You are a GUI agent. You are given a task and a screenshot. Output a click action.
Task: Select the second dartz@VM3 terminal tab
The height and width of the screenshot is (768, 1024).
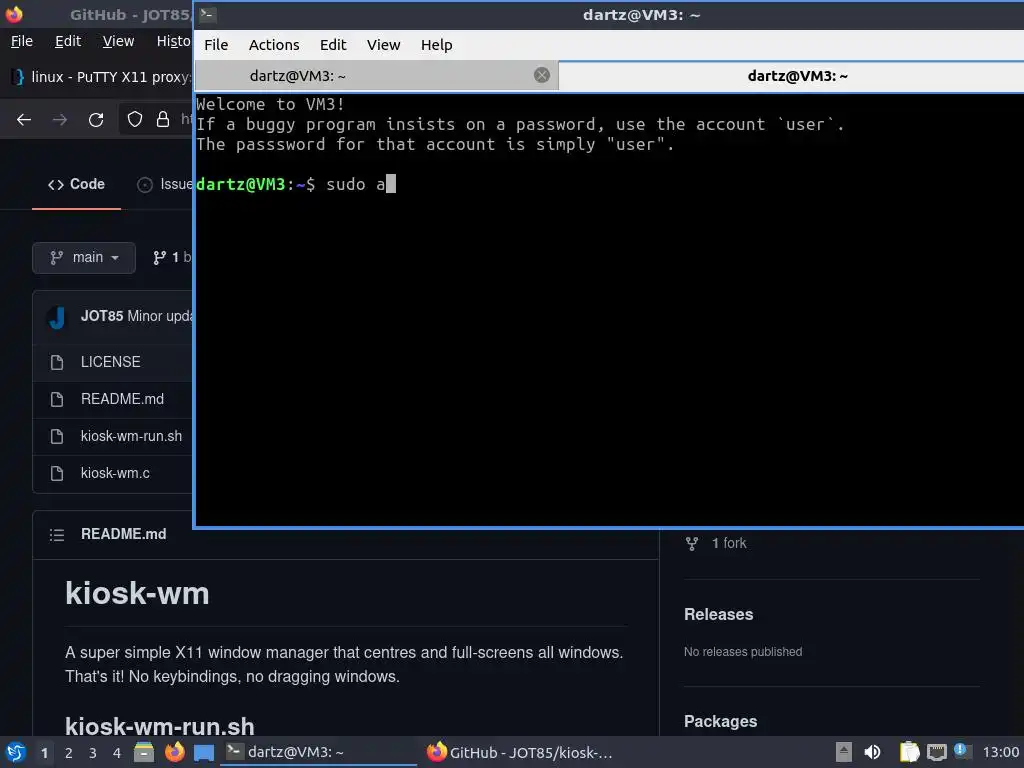pyautogui.click(x=792, y=76)
